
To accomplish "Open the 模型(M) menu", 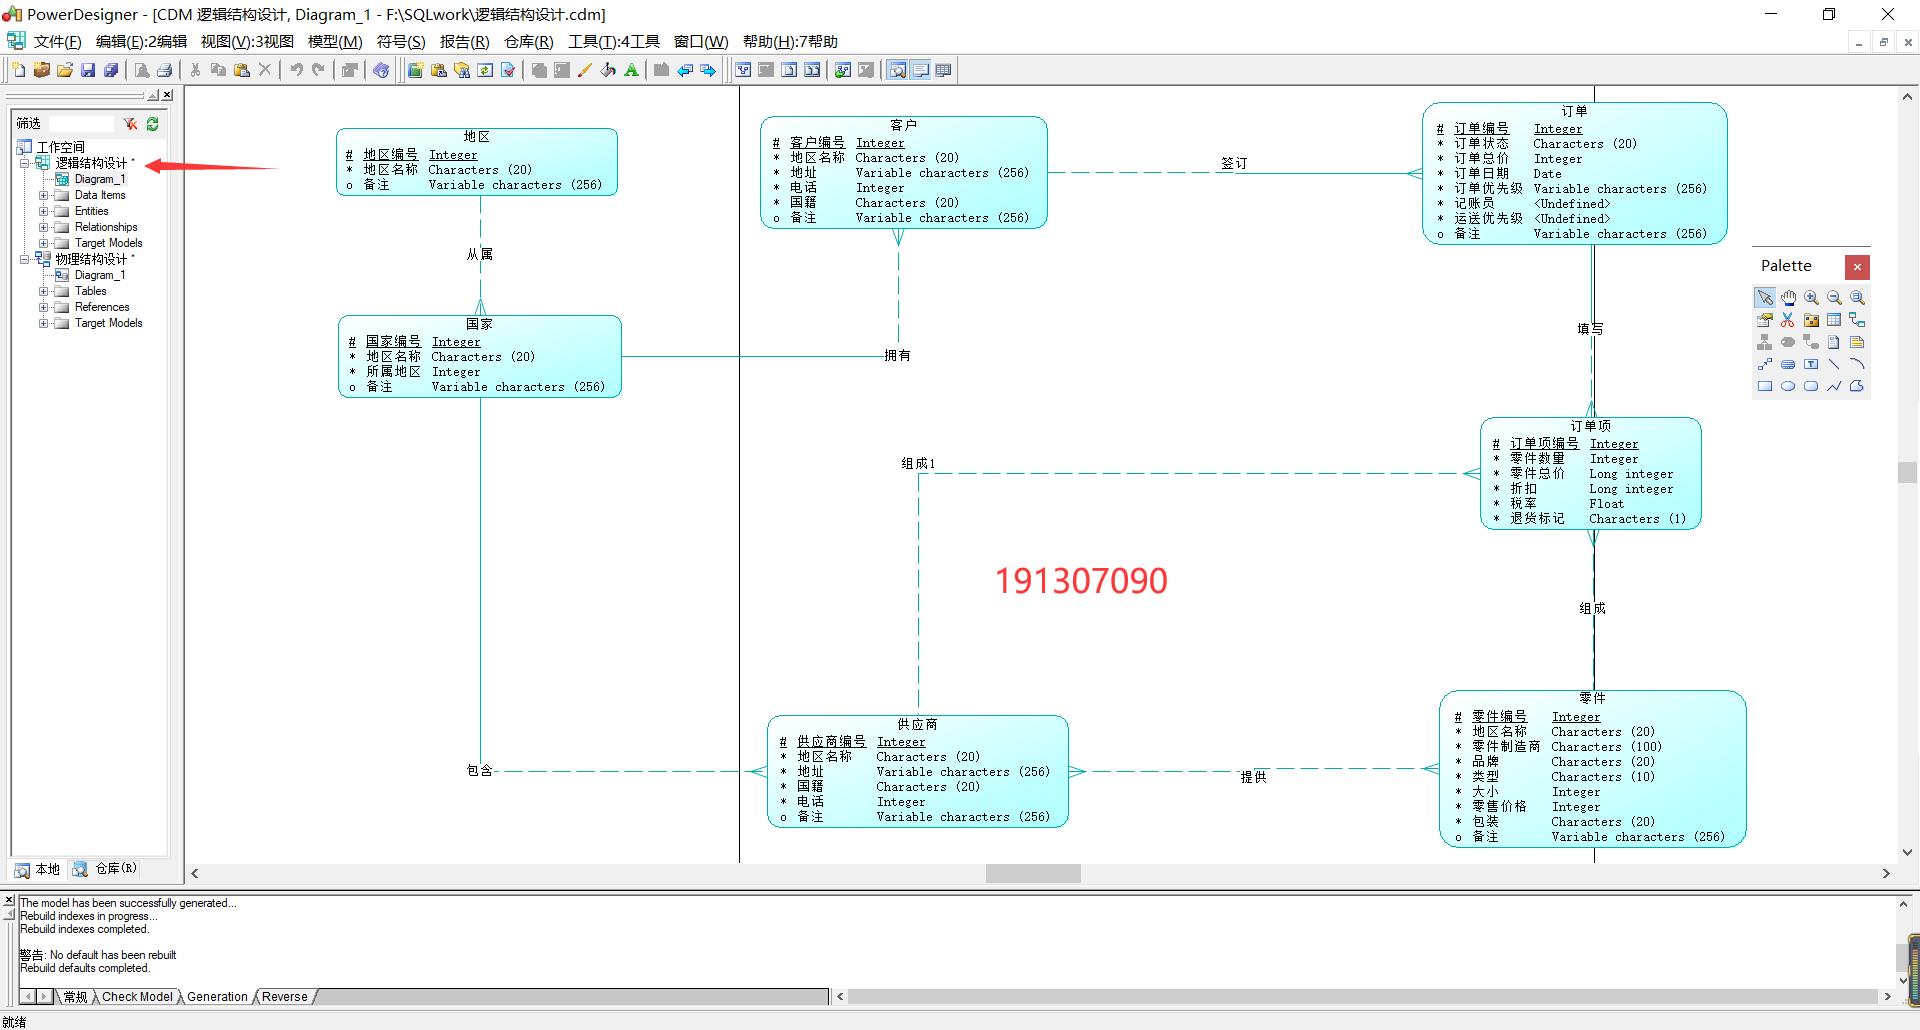I will (x=334, y=41).
